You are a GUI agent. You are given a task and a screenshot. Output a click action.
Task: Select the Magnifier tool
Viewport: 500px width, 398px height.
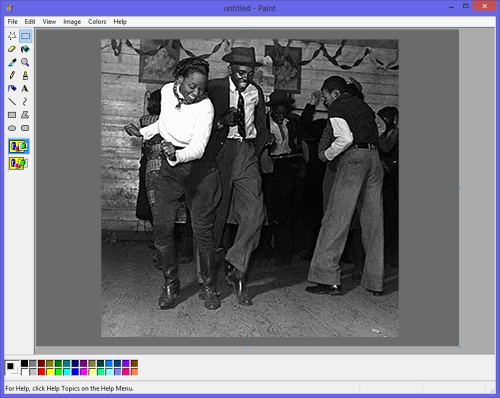(25, 62)
